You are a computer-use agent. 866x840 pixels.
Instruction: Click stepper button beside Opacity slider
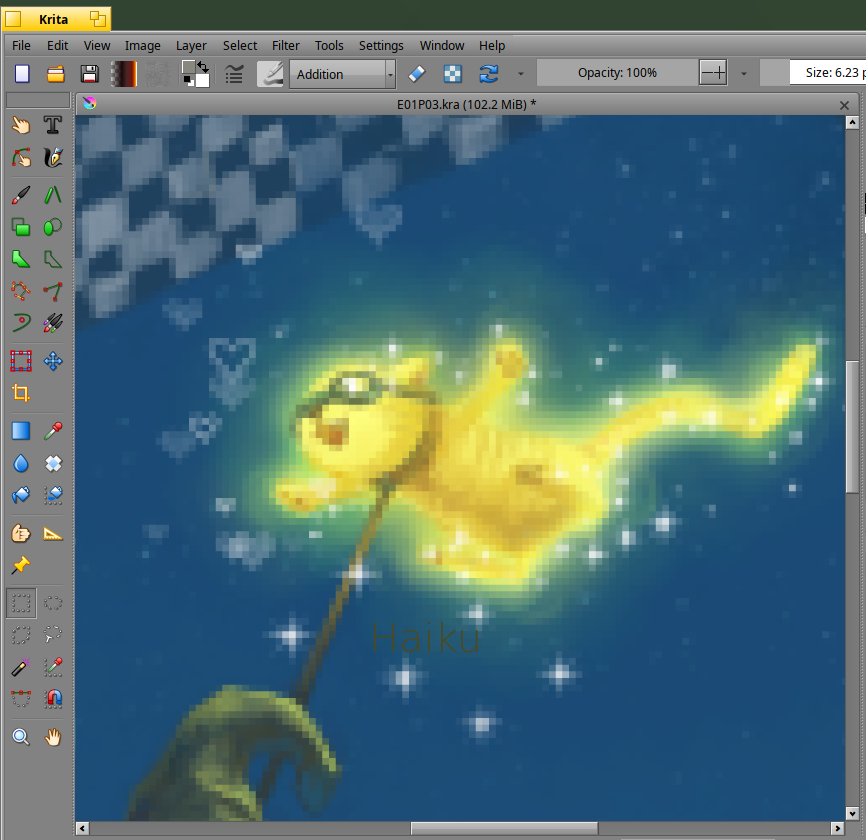(713, 72)
